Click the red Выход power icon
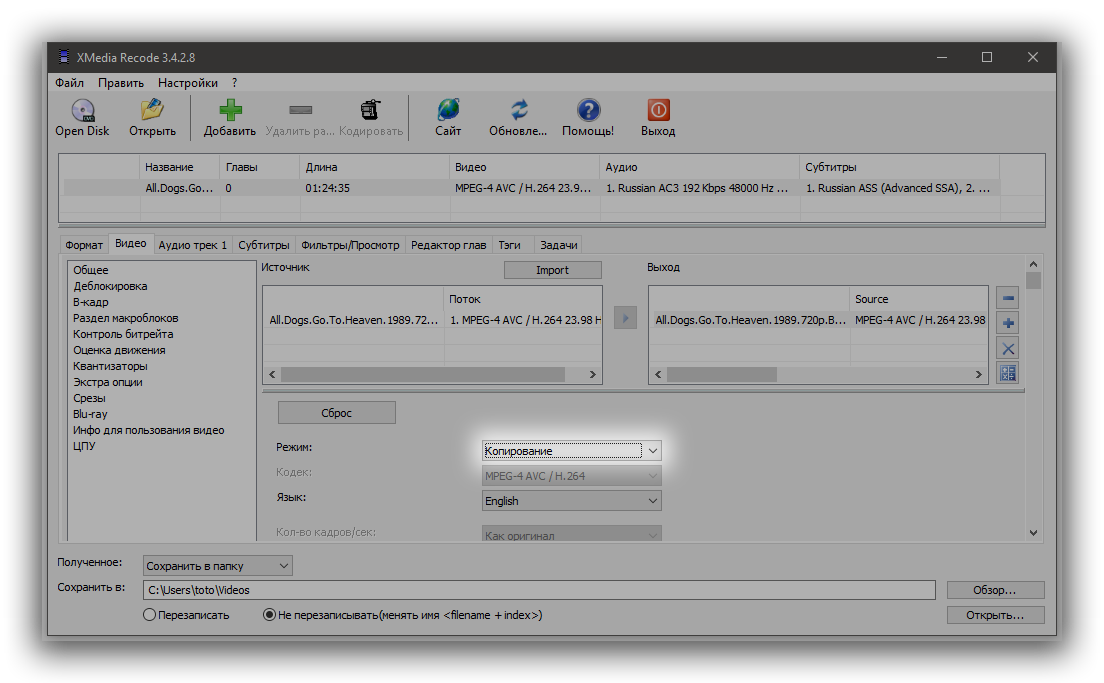This screenshot has height=683, width=1104. [658, 110]
